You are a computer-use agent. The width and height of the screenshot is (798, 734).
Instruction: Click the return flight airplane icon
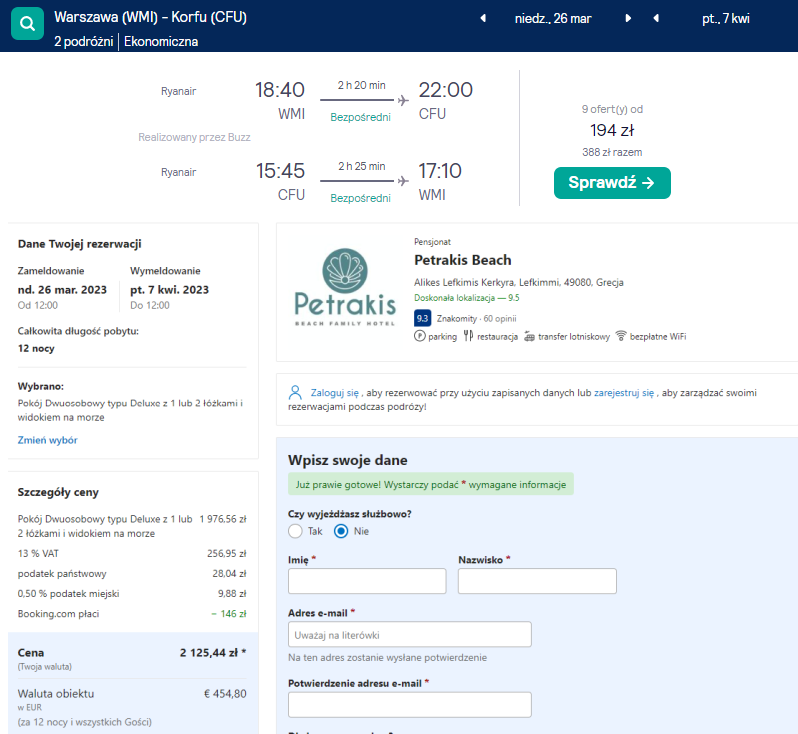coord(403,181)
